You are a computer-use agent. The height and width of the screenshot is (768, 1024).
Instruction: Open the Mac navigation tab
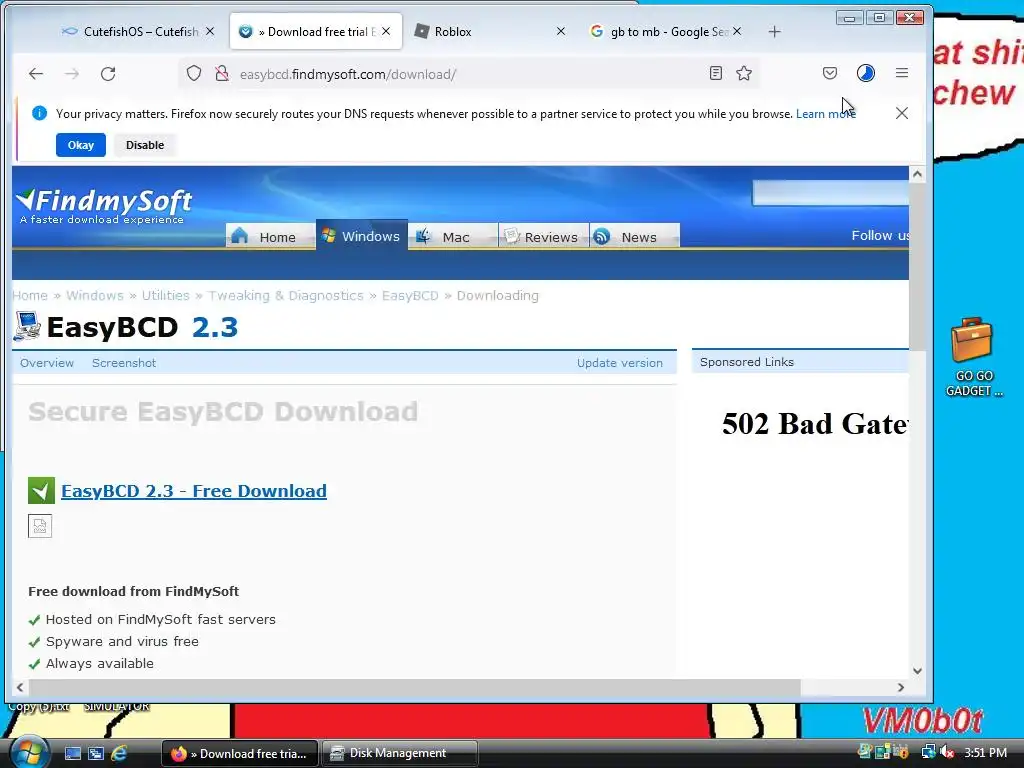click(453, 236)
